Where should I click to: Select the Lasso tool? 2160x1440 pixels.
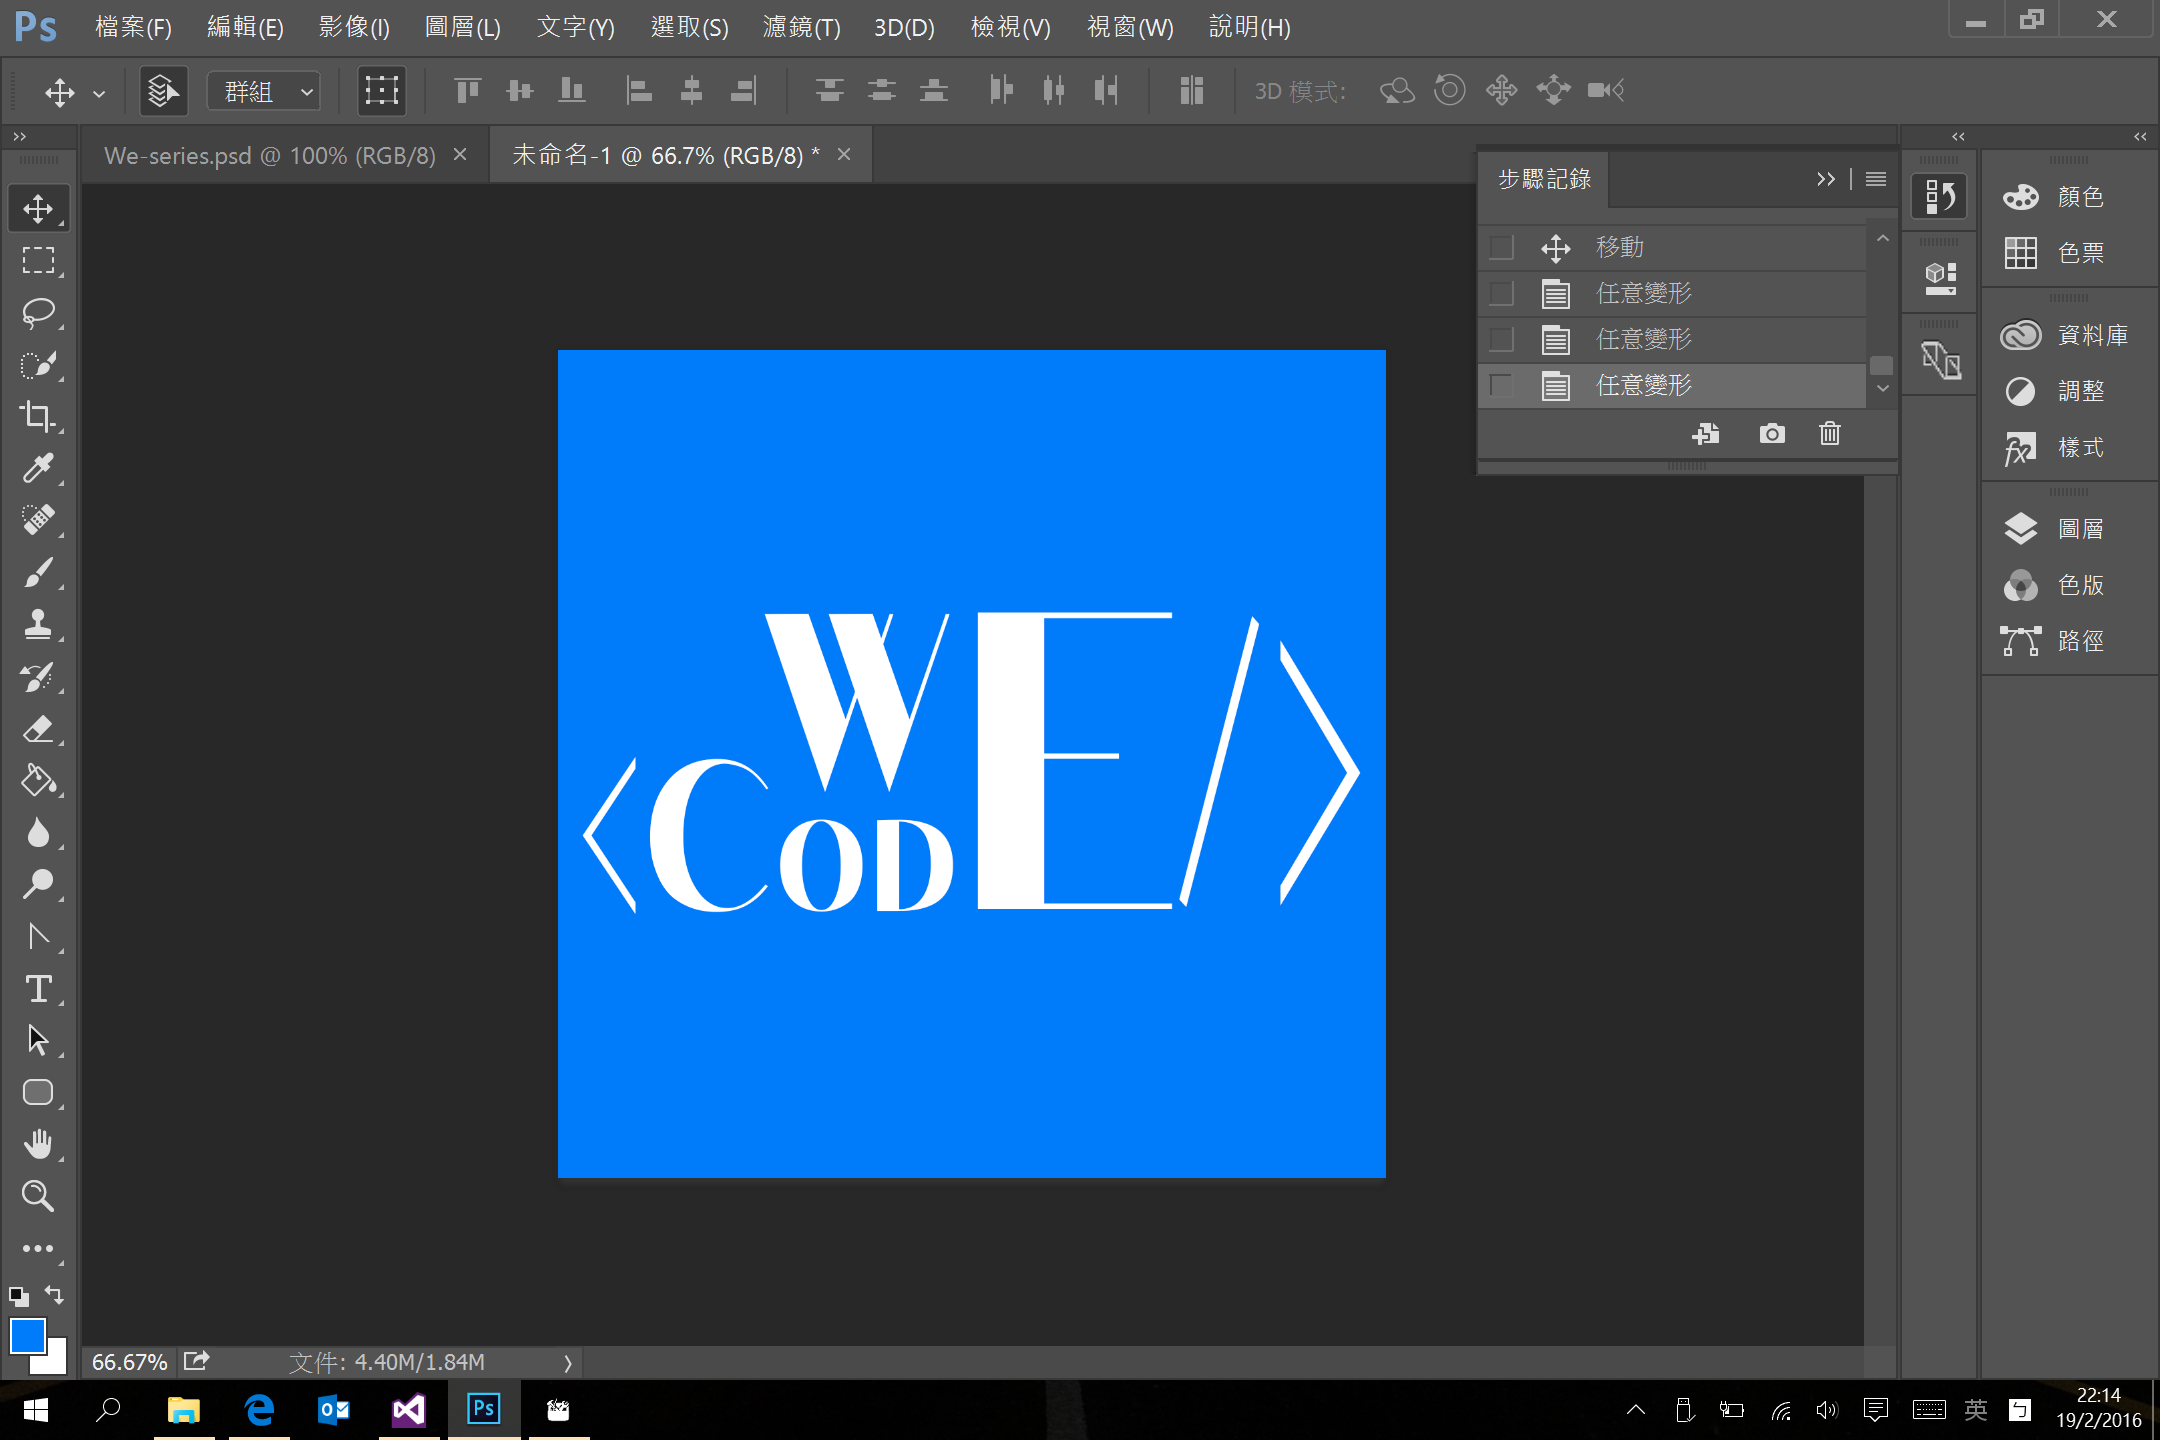pyautogui.click(x=38, y=313)
